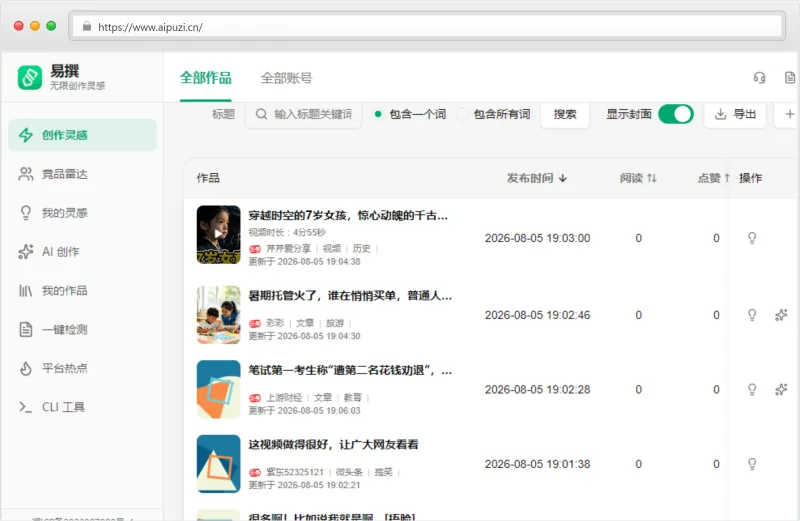The height and width of the screenshot is (521, 800).
Task: Click the 教育 category tag
Action: point(353,398)
